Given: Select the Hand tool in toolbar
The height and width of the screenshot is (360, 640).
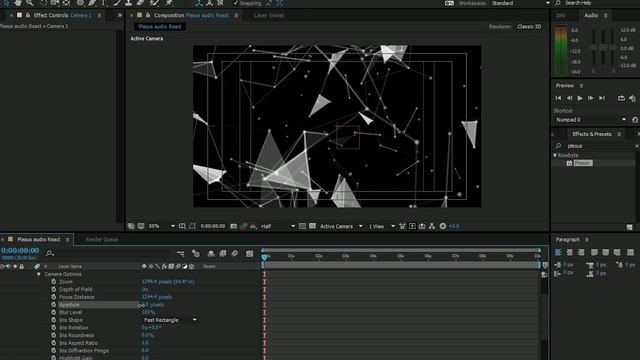Looking at the screenshot, I should coord(18,3).
